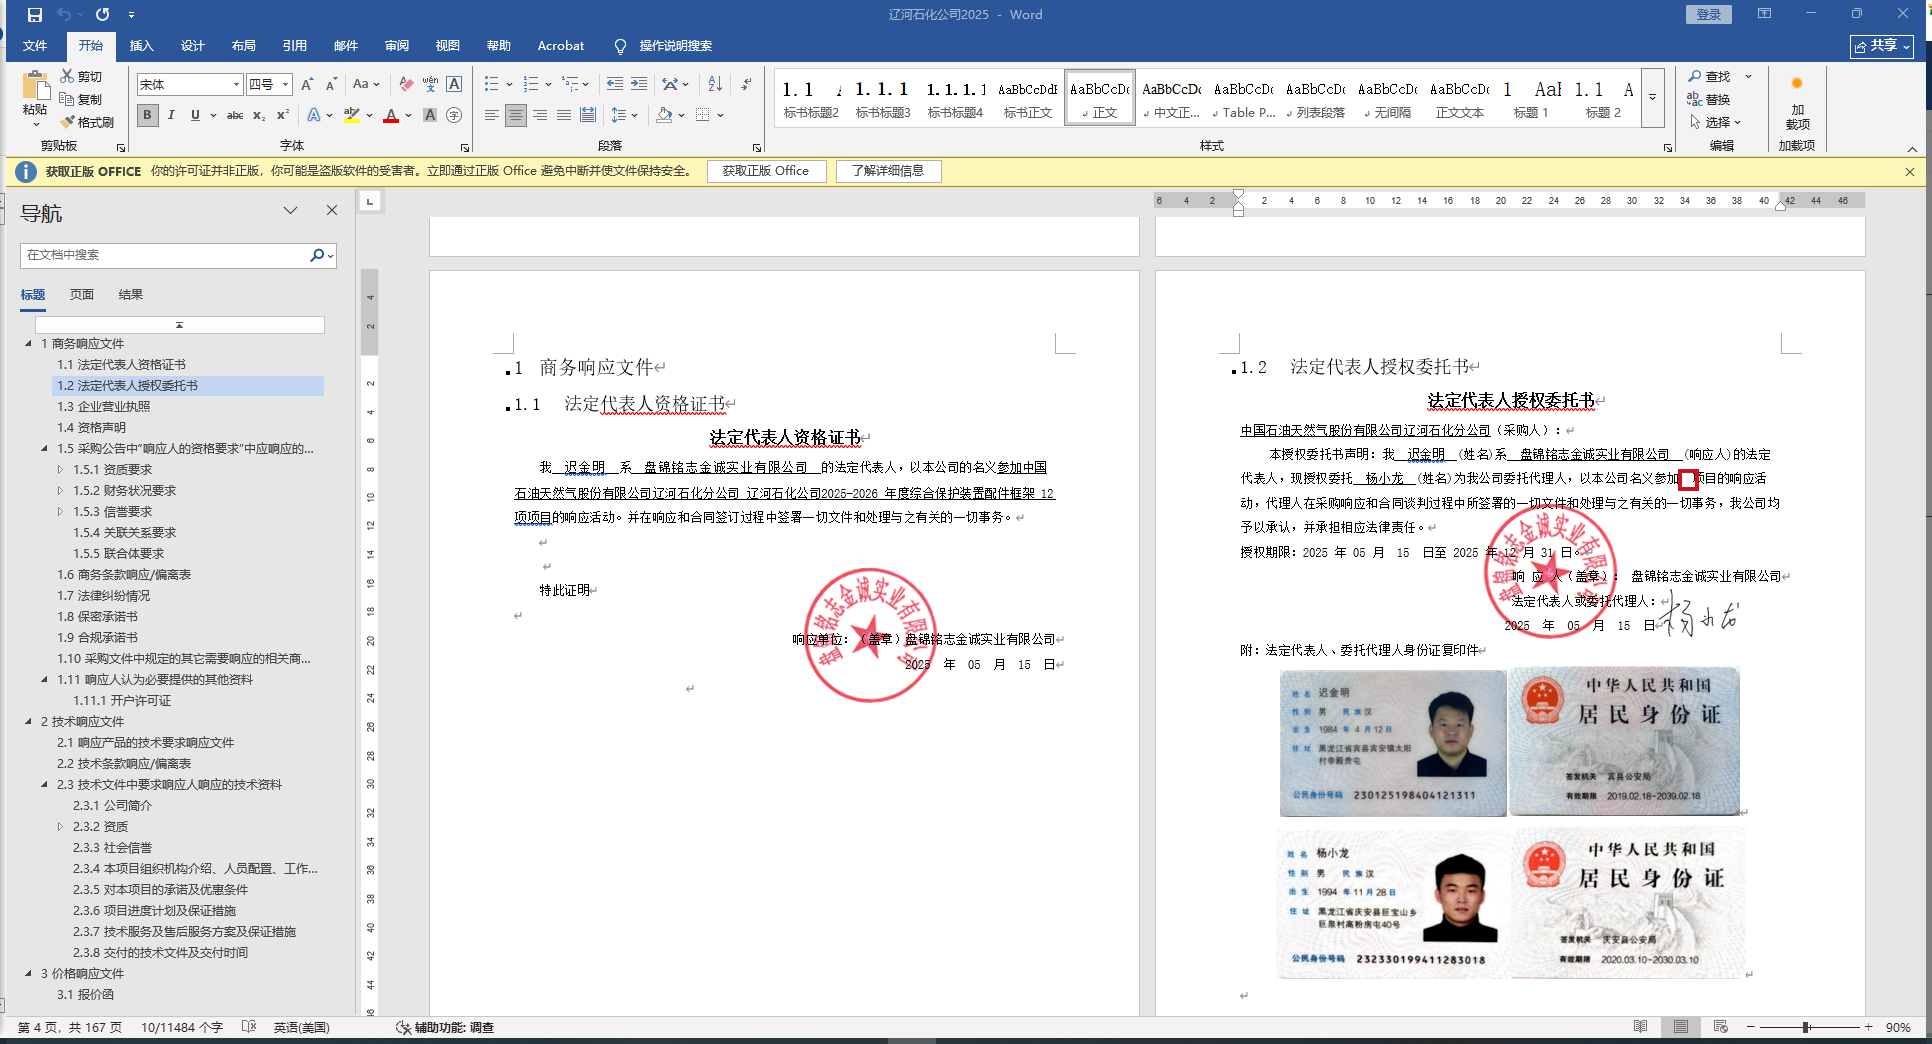
Task: Open the 选择 selection dropdown
Action: pos(1715,122)
